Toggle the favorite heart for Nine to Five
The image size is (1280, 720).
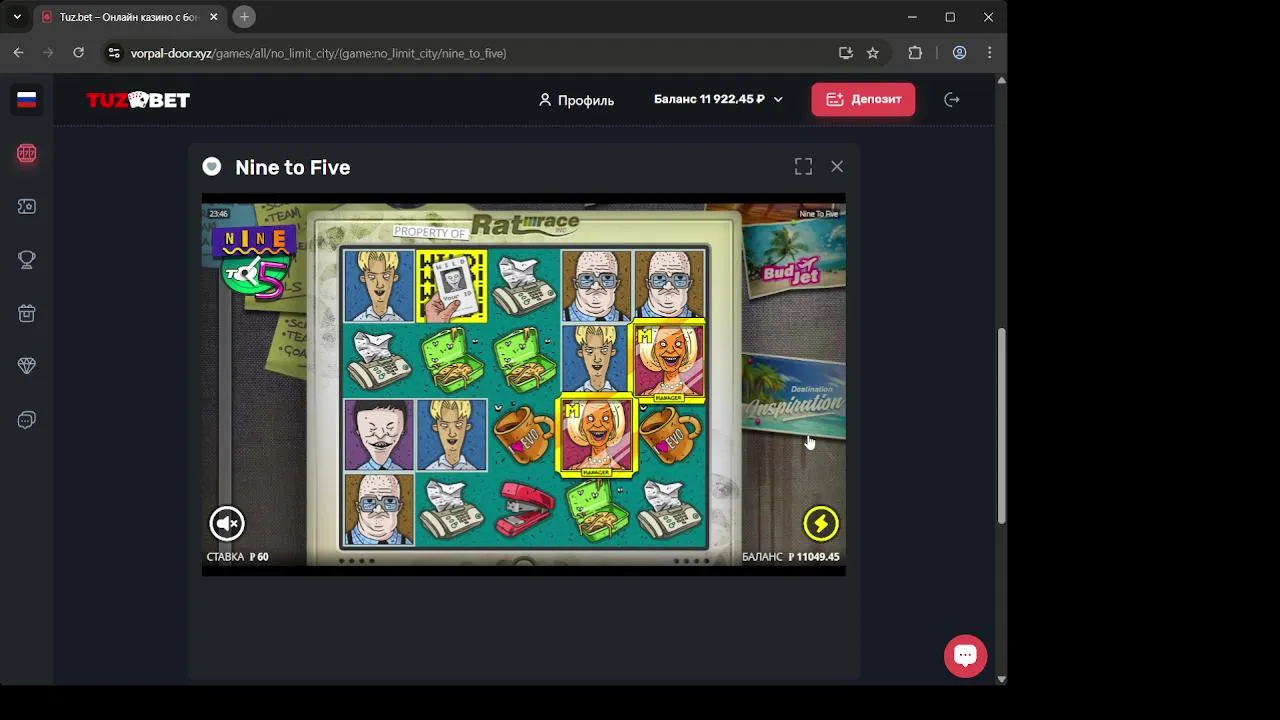click(211, 167)
